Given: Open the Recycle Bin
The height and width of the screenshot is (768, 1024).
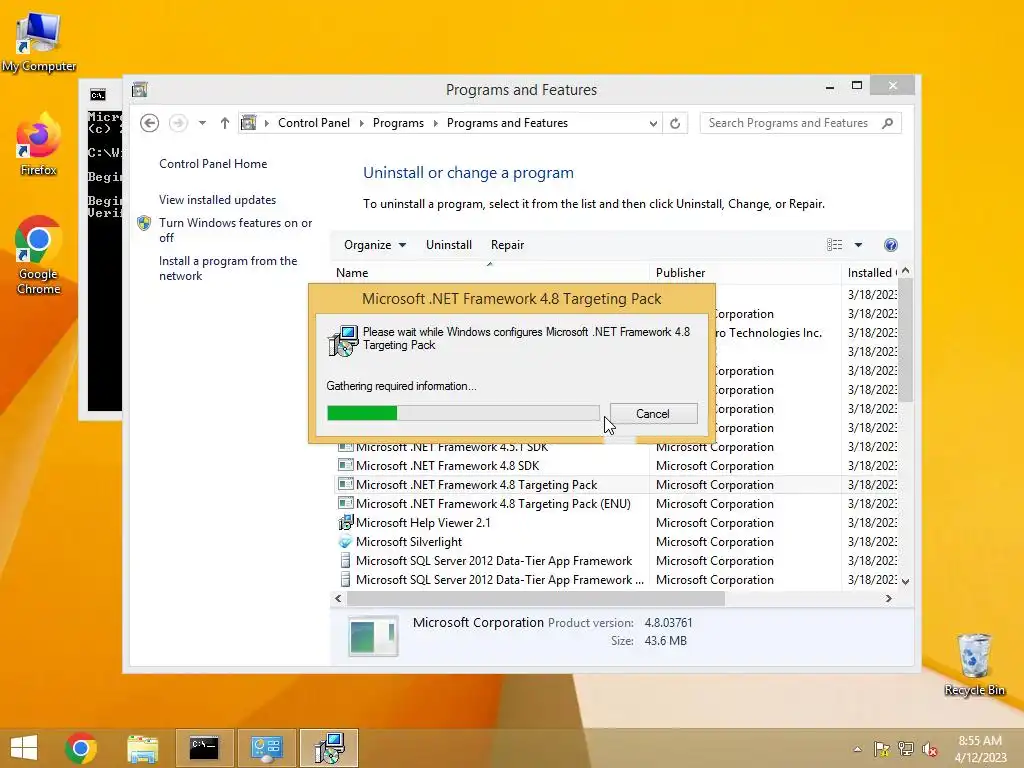Looking at the screenshot, I should click(x=974, y=664).
